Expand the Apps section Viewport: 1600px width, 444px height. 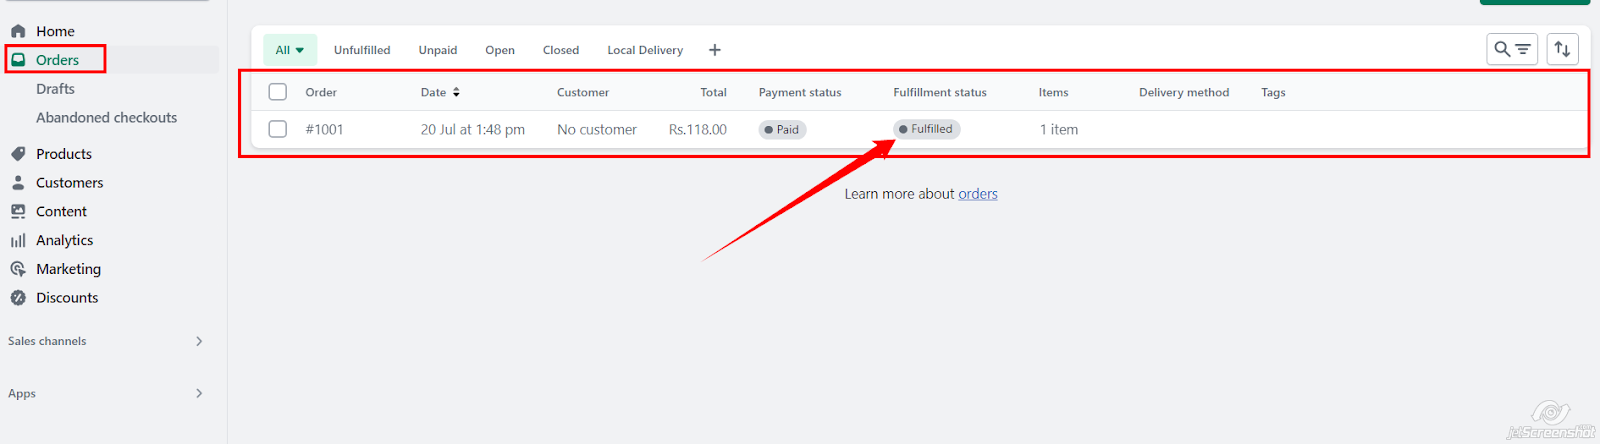[199, 394]
